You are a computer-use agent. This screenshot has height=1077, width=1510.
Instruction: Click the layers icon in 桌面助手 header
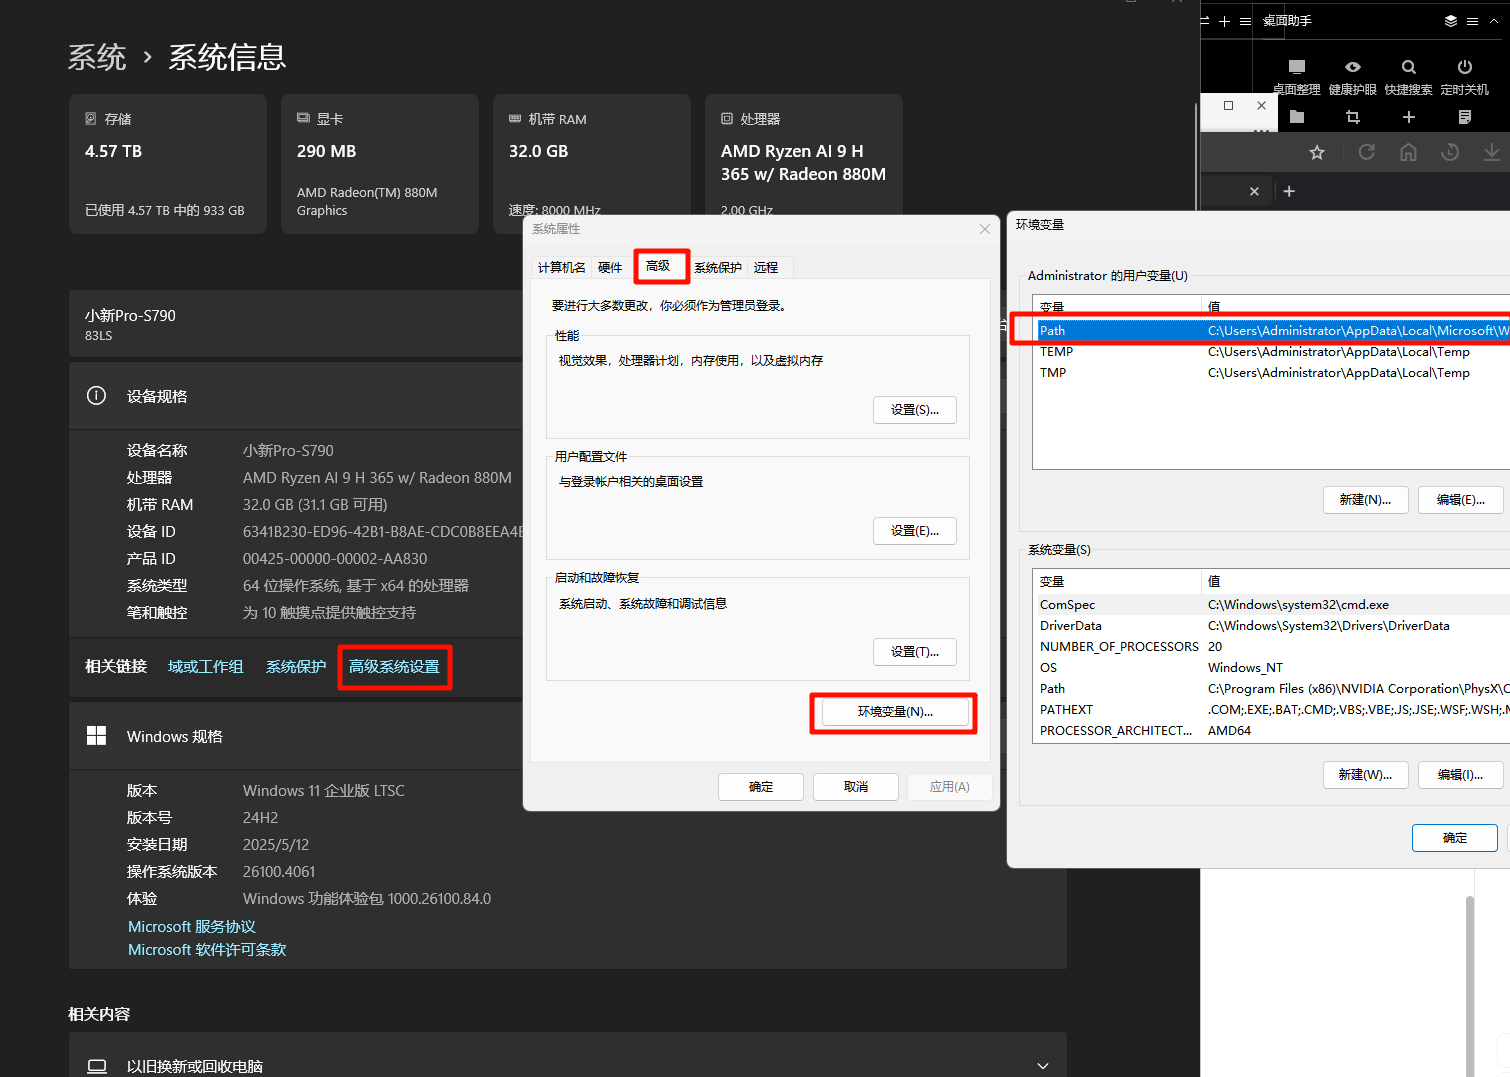[x=1450, y=21]
